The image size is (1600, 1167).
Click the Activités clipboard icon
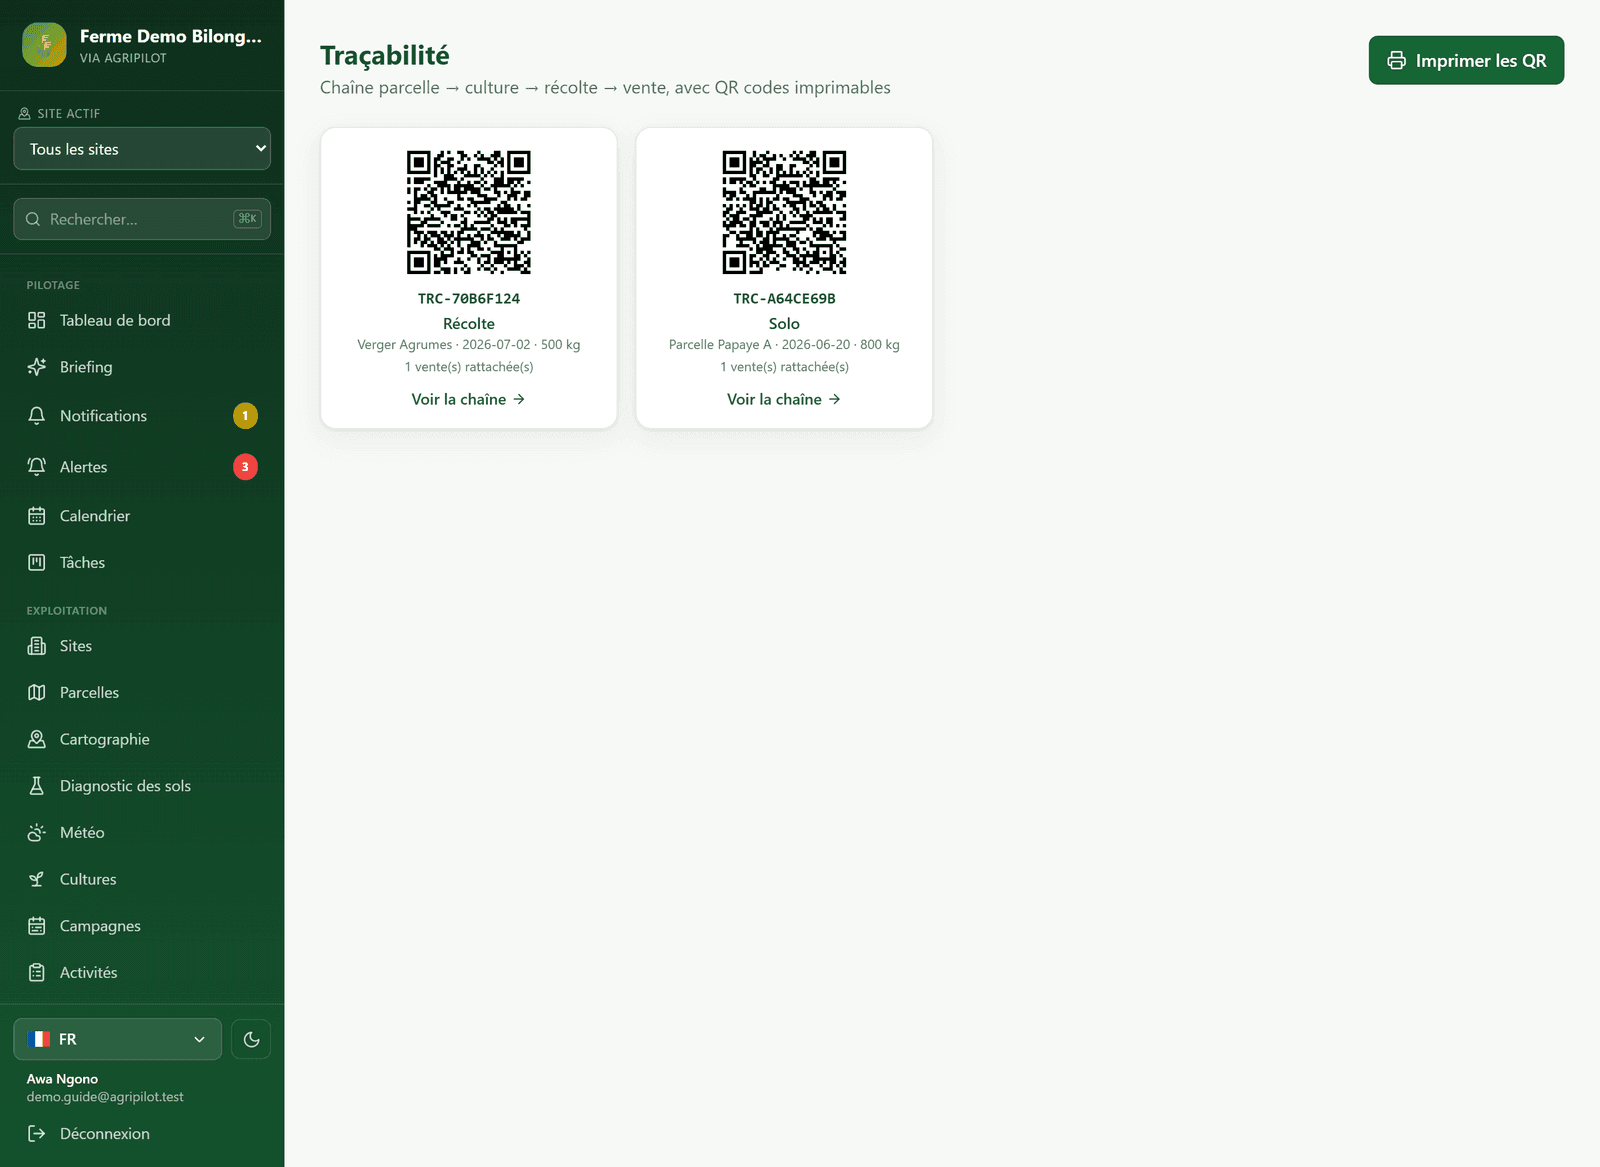37,973
